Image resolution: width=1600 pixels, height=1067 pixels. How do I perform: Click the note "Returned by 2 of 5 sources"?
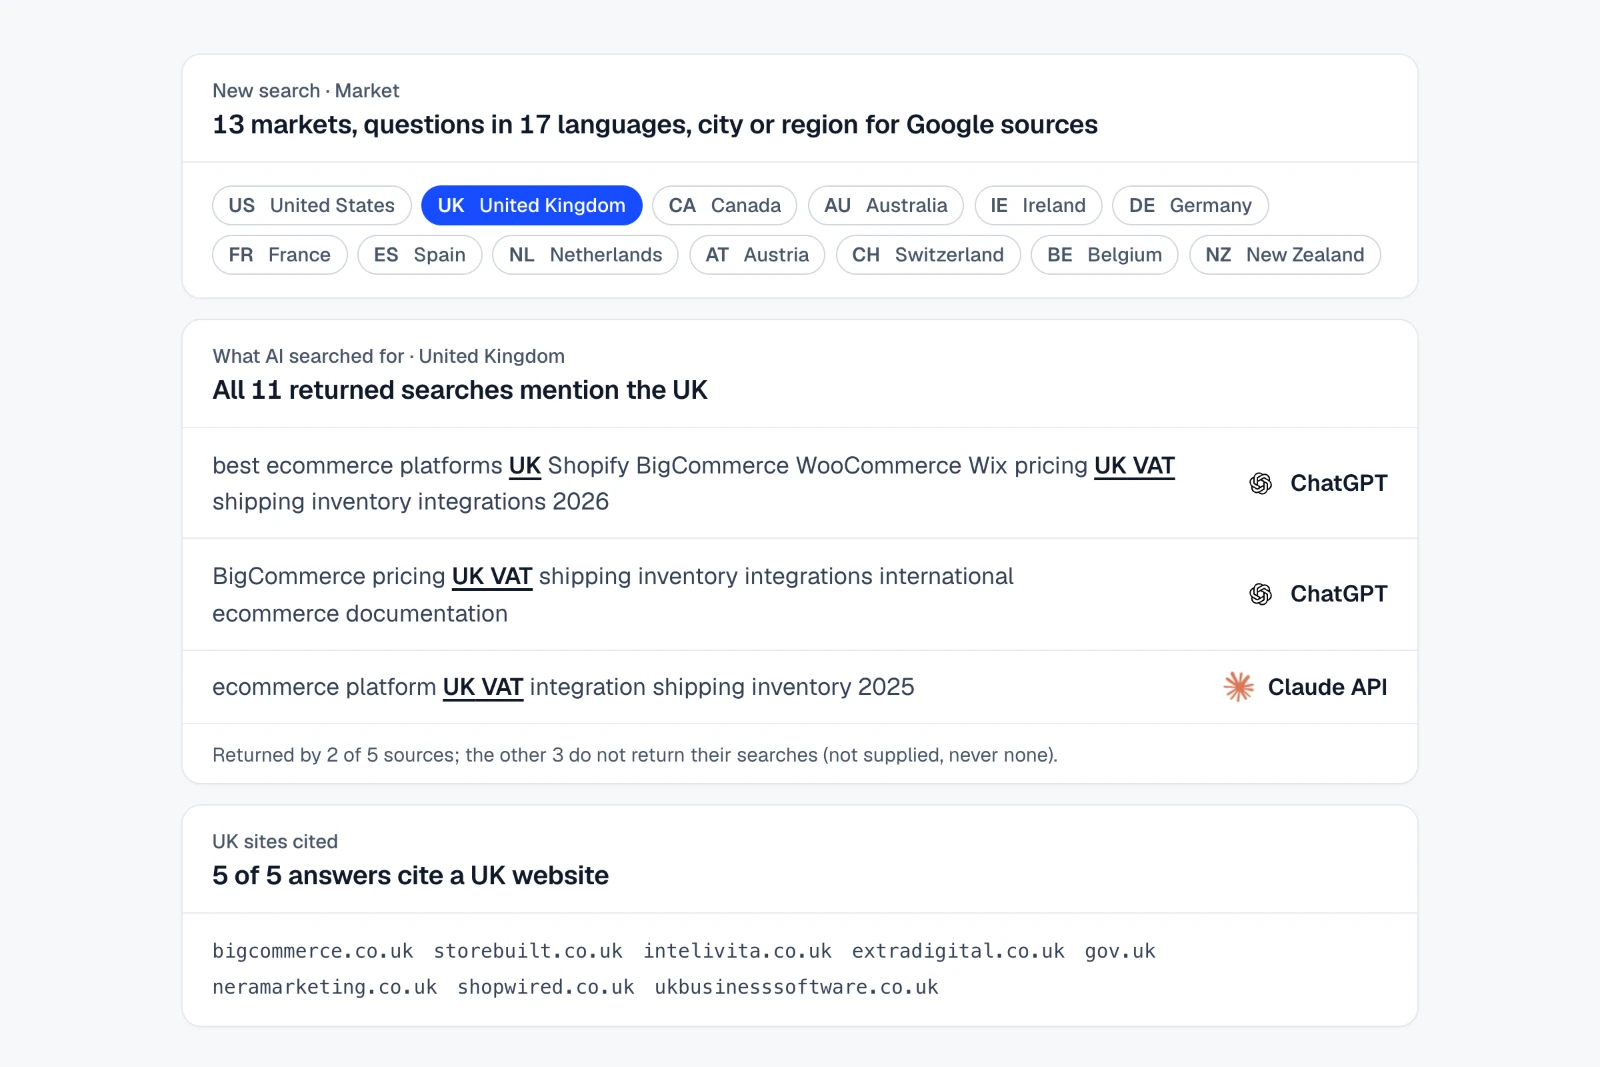(x=635, y=755)
